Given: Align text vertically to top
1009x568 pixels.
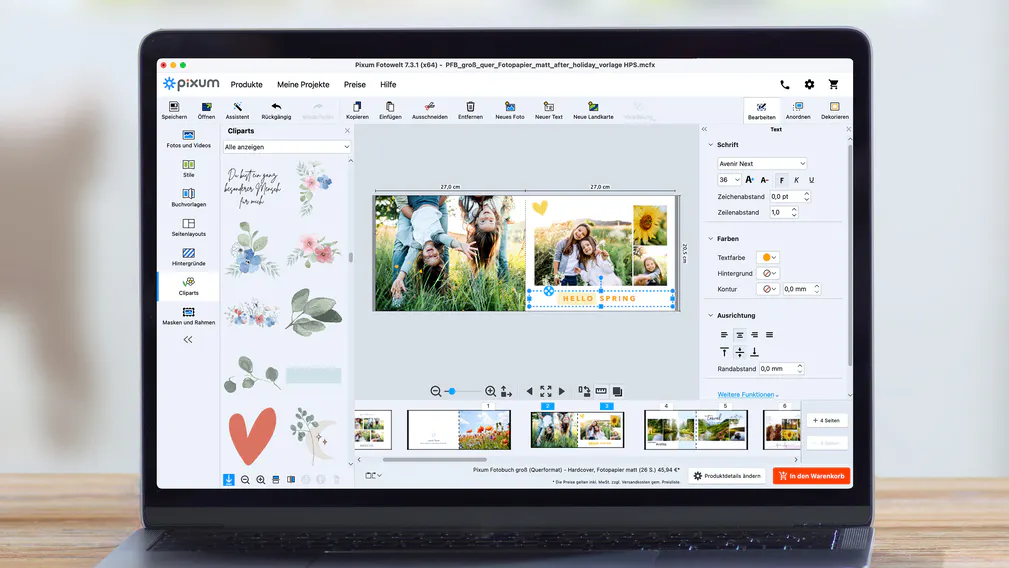Looking at the screenshot, I should pos(724,352).
